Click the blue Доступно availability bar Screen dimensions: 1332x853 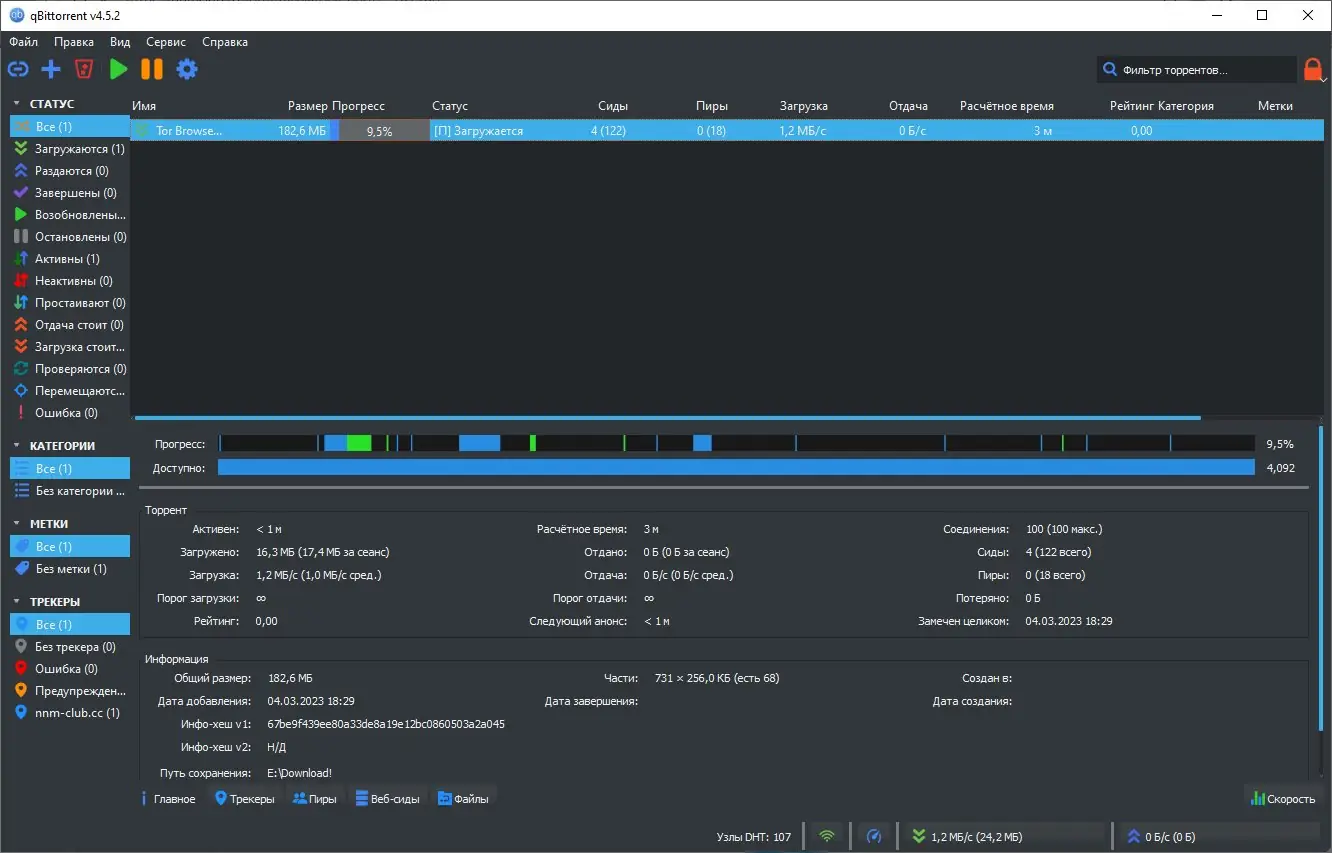736,467
